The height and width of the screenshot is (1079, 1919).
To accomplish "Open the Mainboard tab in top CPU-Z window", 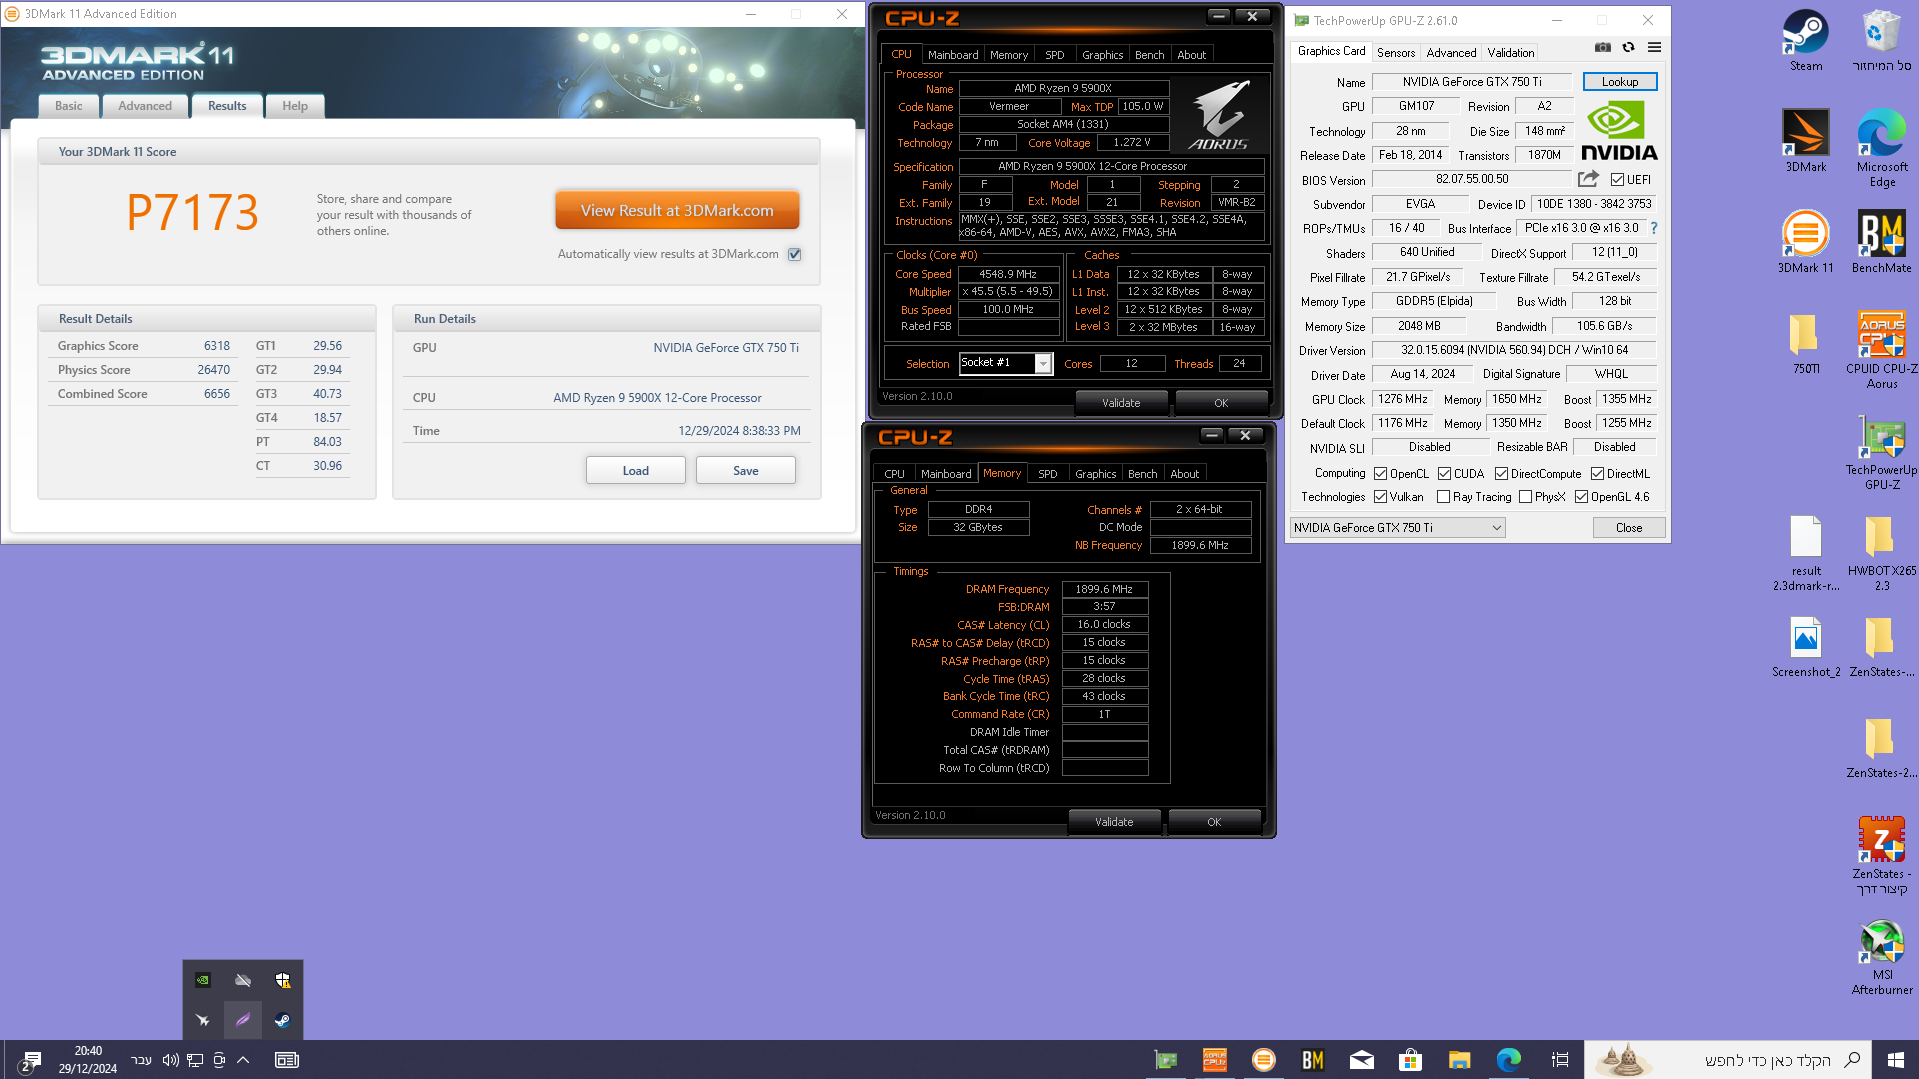I will pyautogui.click(x=953, y=55).
